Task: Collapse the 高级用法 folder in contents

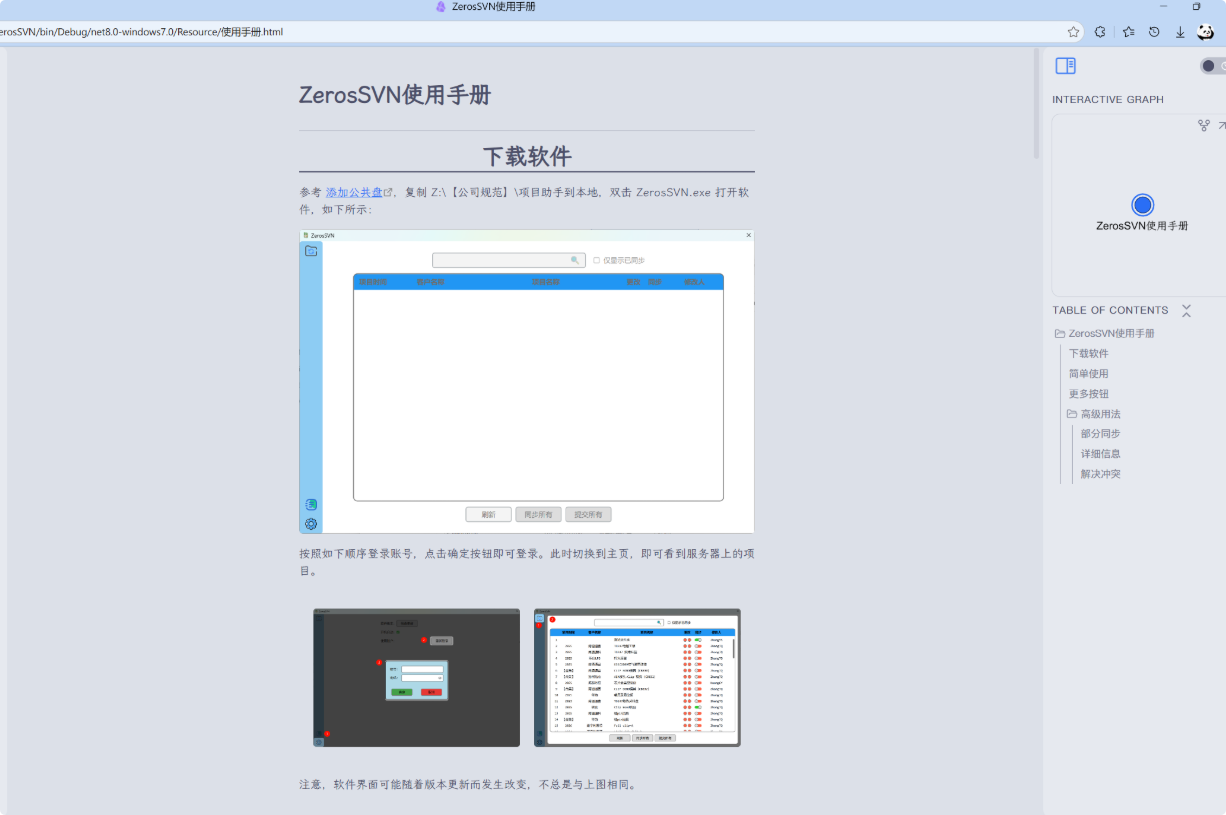Action: tap(1072, 414)
